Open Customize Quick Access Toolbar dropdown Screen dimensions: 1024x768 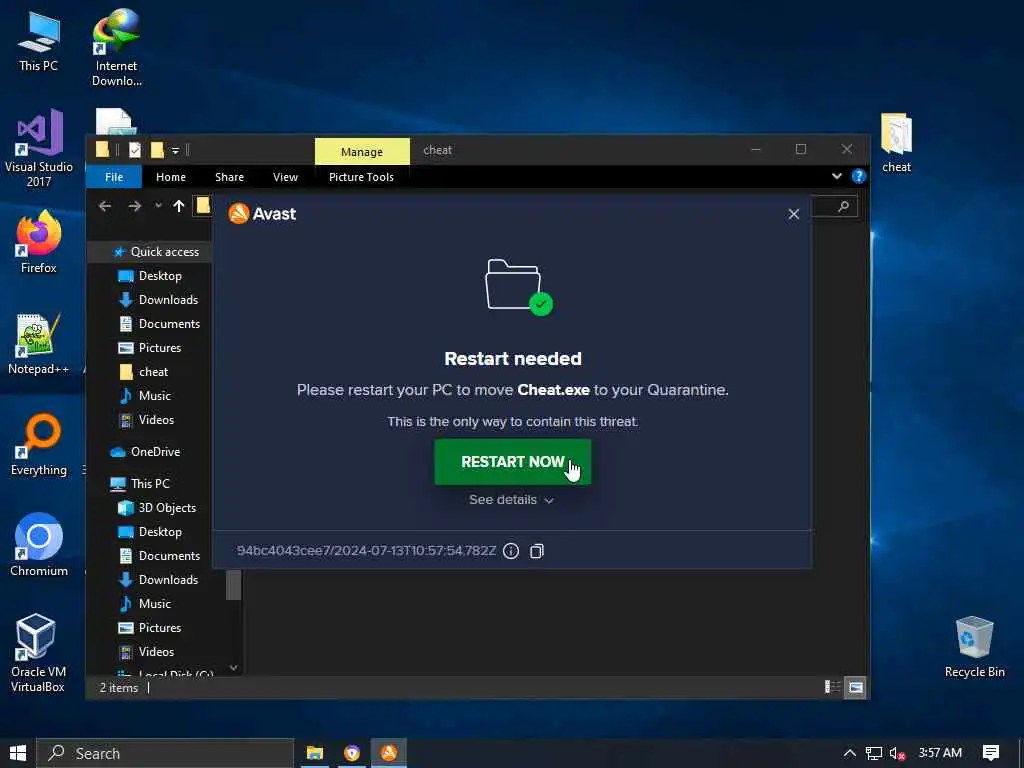(175, 151)
